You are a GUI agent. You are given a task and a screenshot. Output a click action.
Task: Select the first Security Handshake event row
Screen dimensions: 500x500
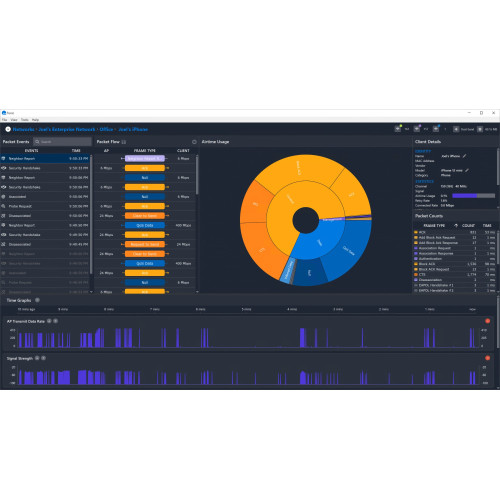click(x=46, y=168)
